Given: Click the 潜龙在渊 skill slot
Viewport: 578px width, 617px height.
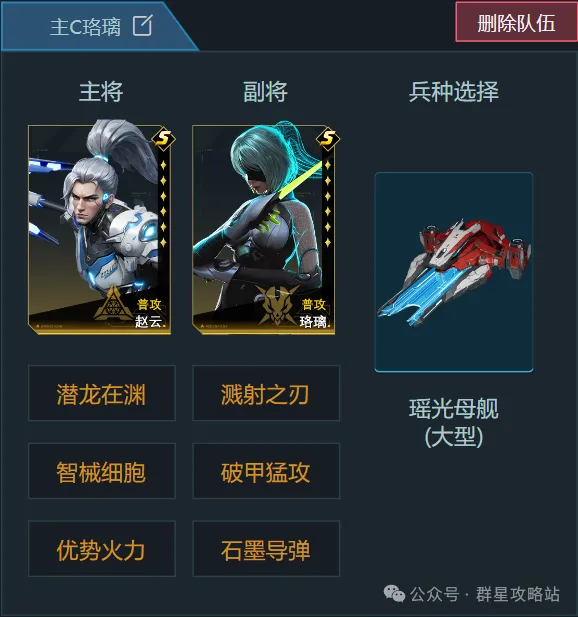Looking at the screenshot, I should click(102, 393).
